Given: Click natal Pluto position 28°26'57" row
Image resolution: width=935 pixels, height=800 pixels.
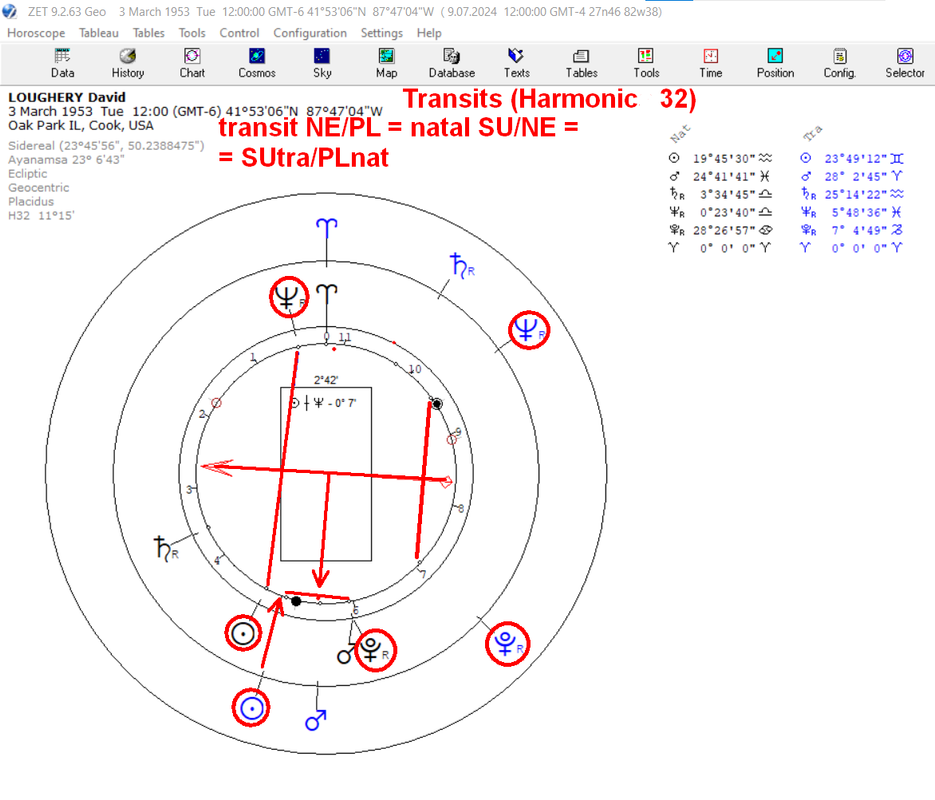Looking at the screenshot, I should point(720,230).
